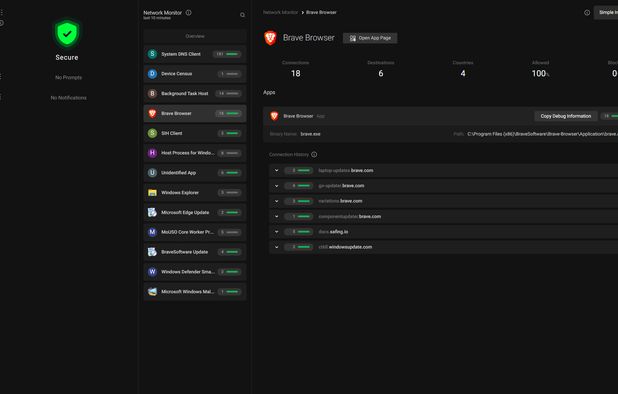618x394 pixels.
Task: Click the green Secure shield icon
Action: (67, 33)
